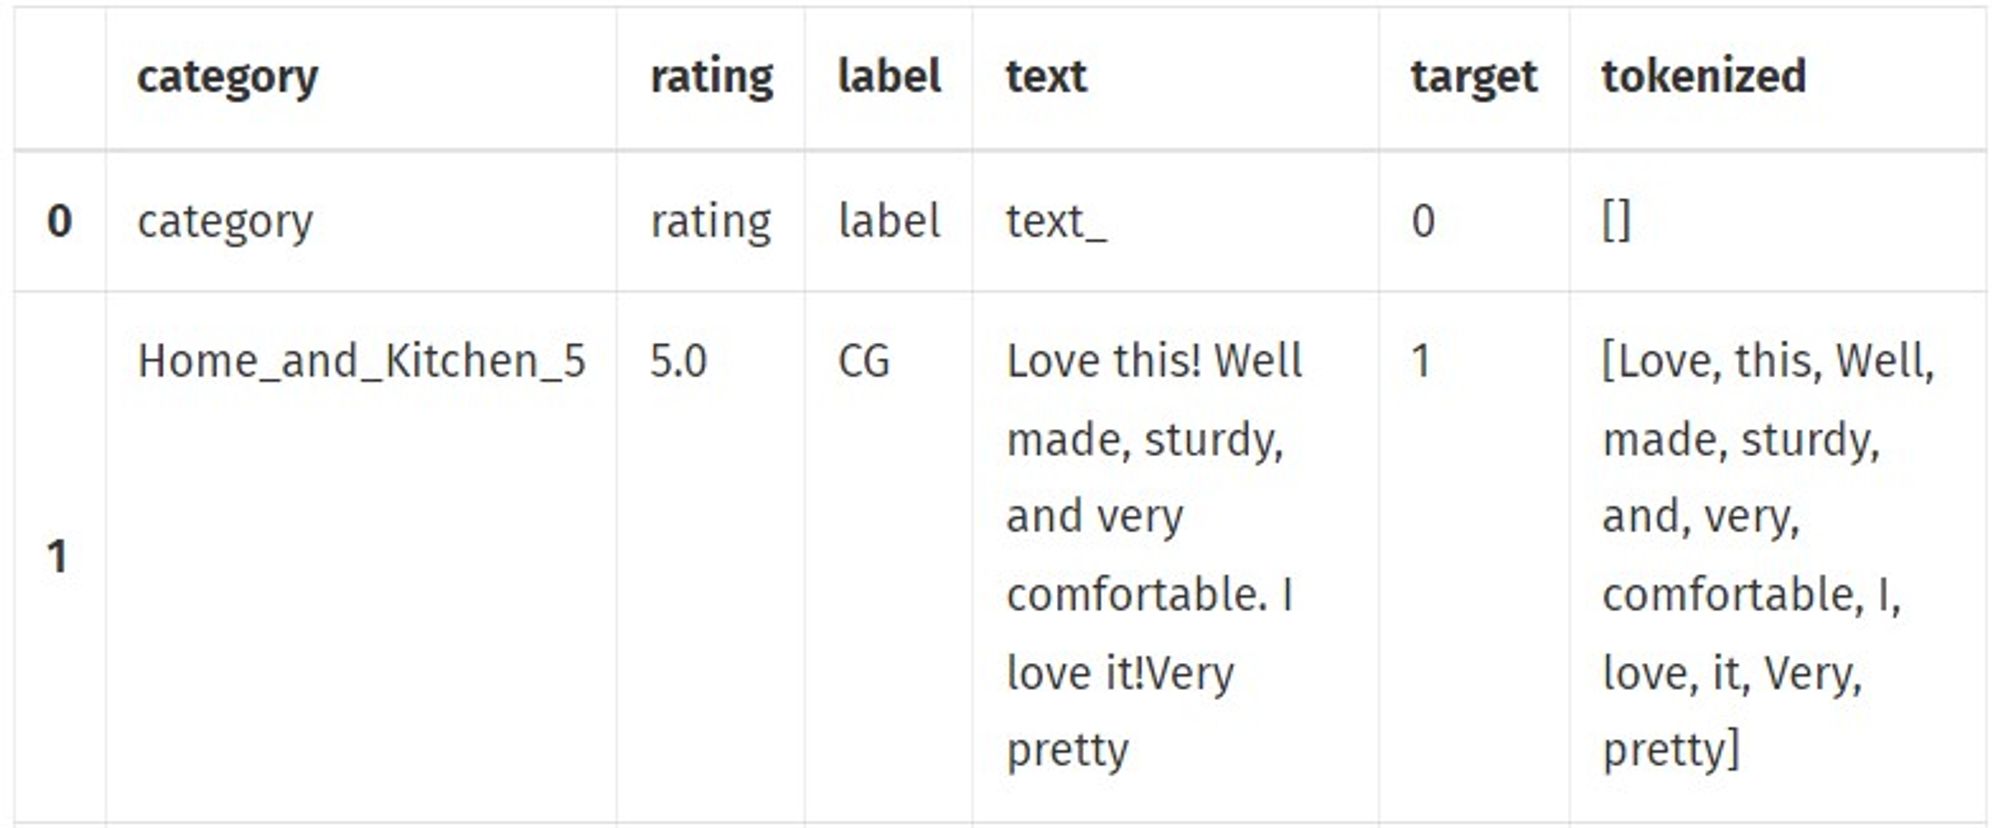Click the Home_and_Kitchen_5 cell
Image resolution: width=2000 pixels, height=828 pixels.
tap(361, 362)
